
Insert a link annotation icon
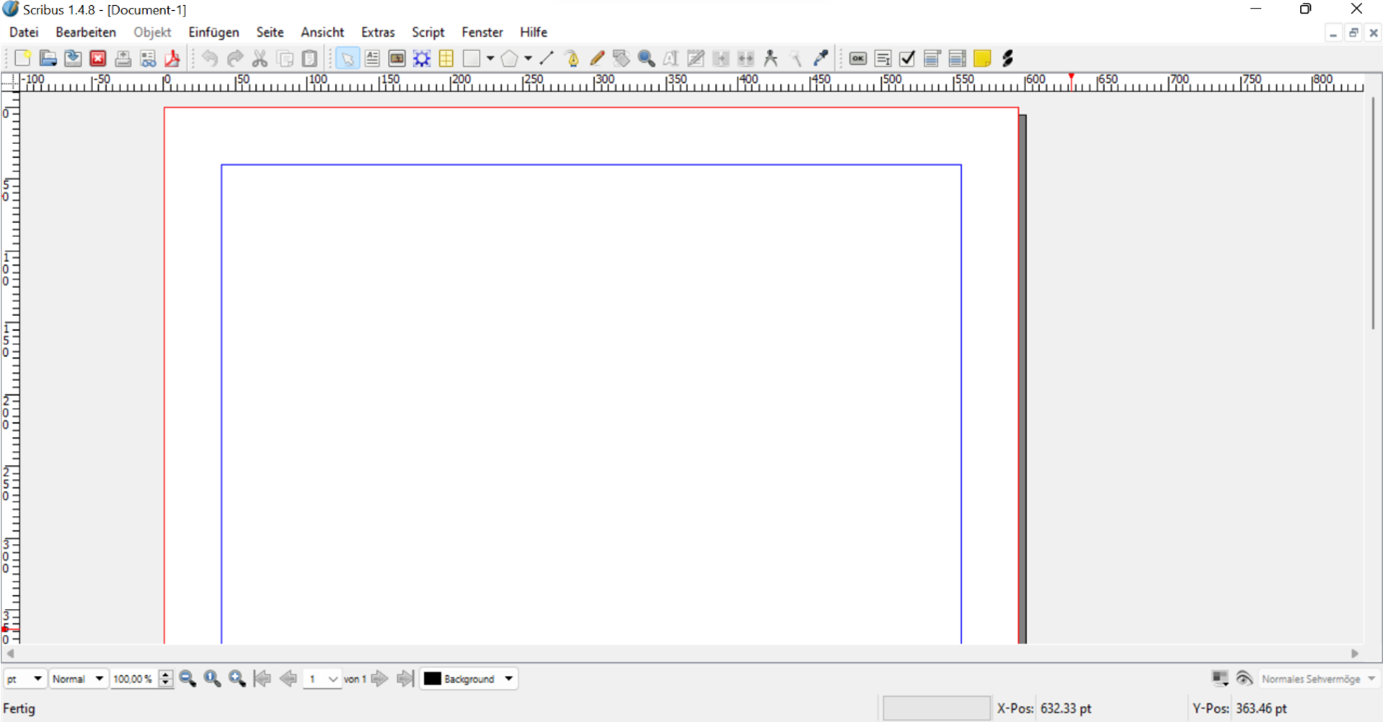pyautogui.click(x=1007, y=59)
